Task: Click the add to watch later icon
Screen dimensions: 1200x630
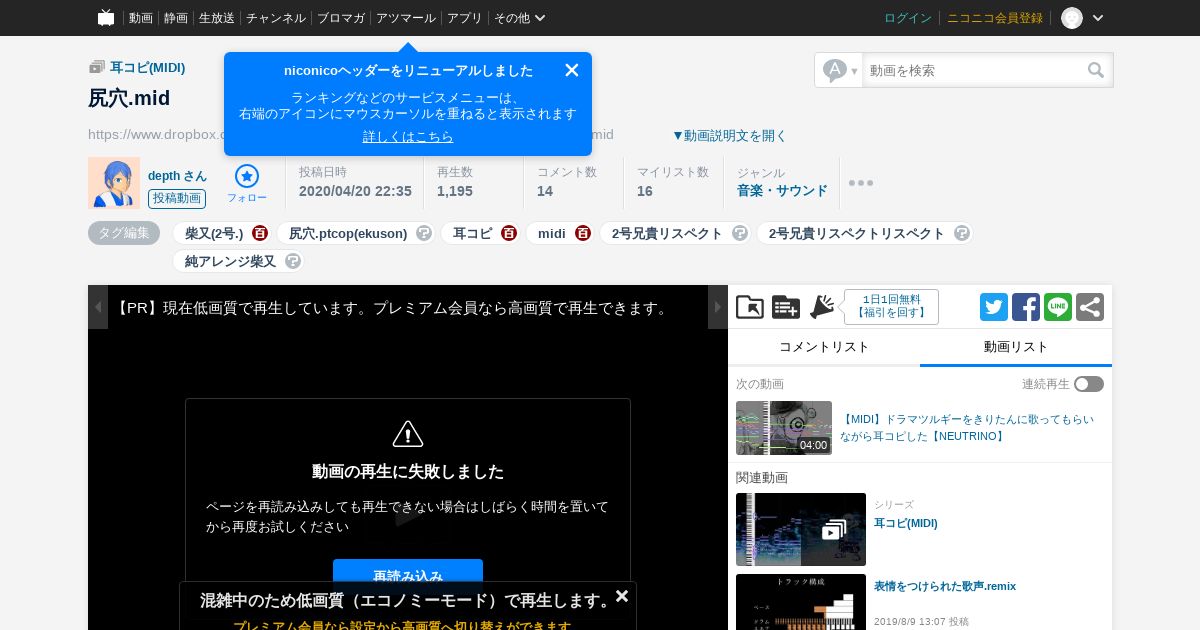Action: pyautogui.click(x=786, y=307)
